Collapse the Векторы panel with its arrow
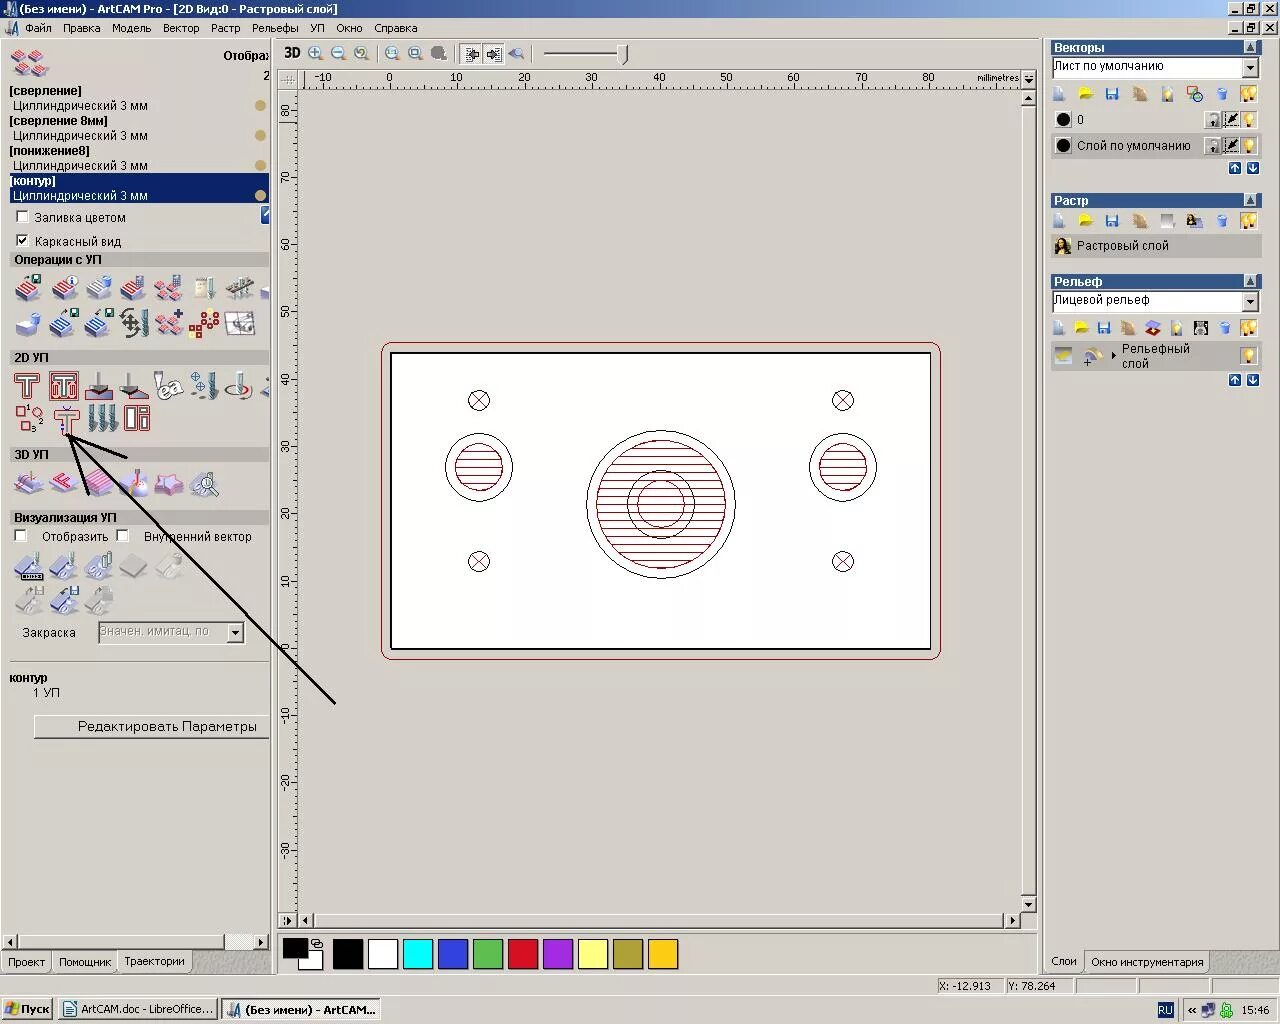This screenshot has height=1024, width=1280. (1250, 47)
